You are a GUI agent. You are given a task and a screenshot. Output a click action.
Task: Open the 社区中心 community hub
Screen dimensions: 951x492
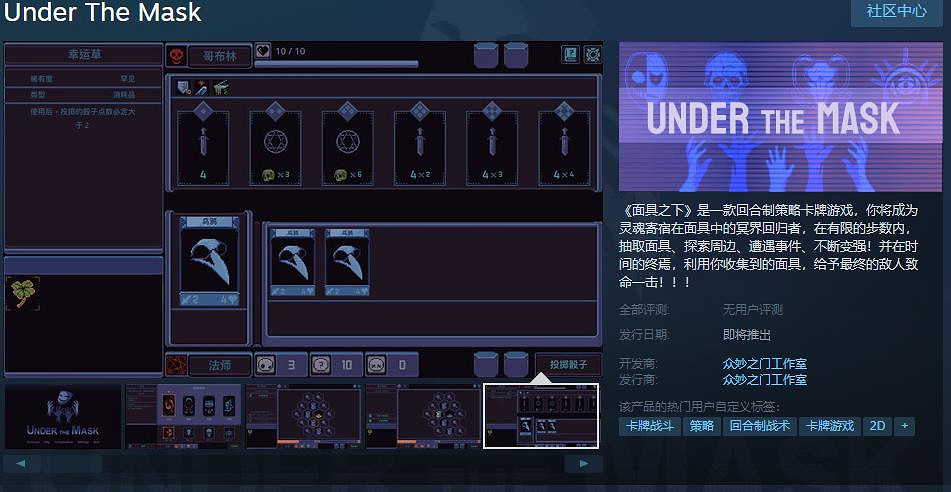(x=896, y=11)
